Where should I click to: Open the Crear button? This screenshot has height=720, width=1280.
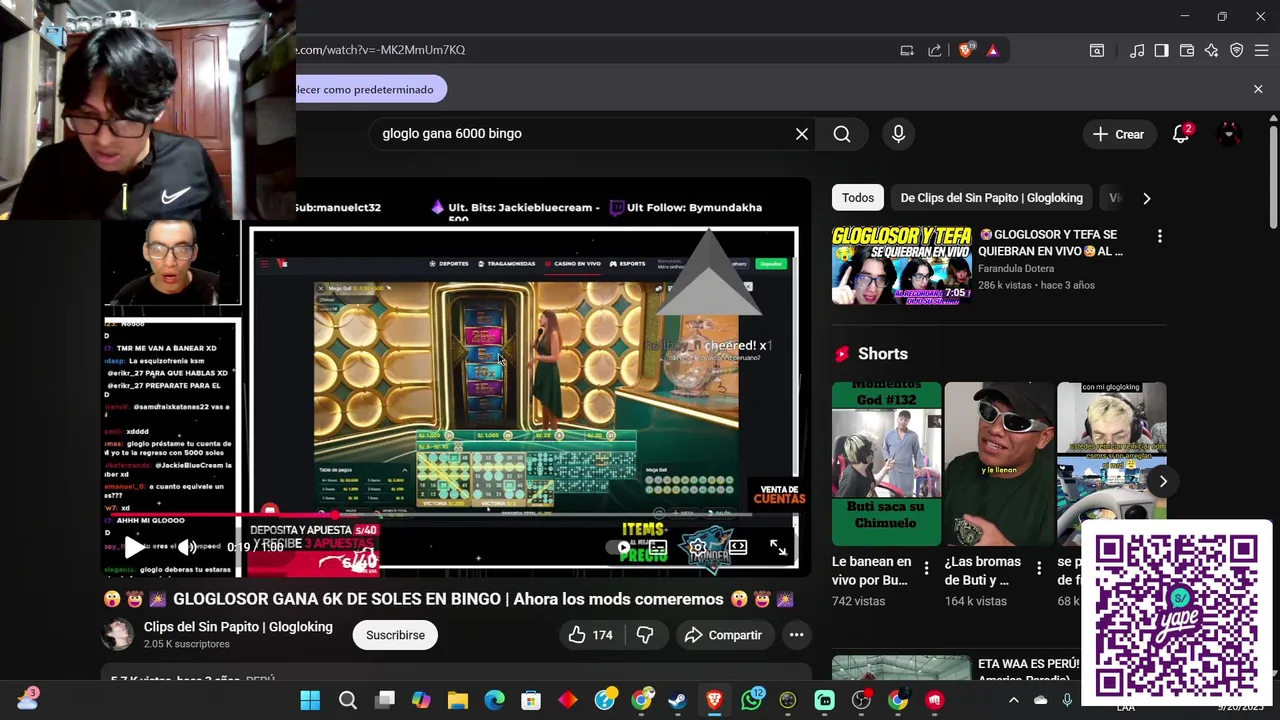pyautogui.click(x=1118, y=134)
